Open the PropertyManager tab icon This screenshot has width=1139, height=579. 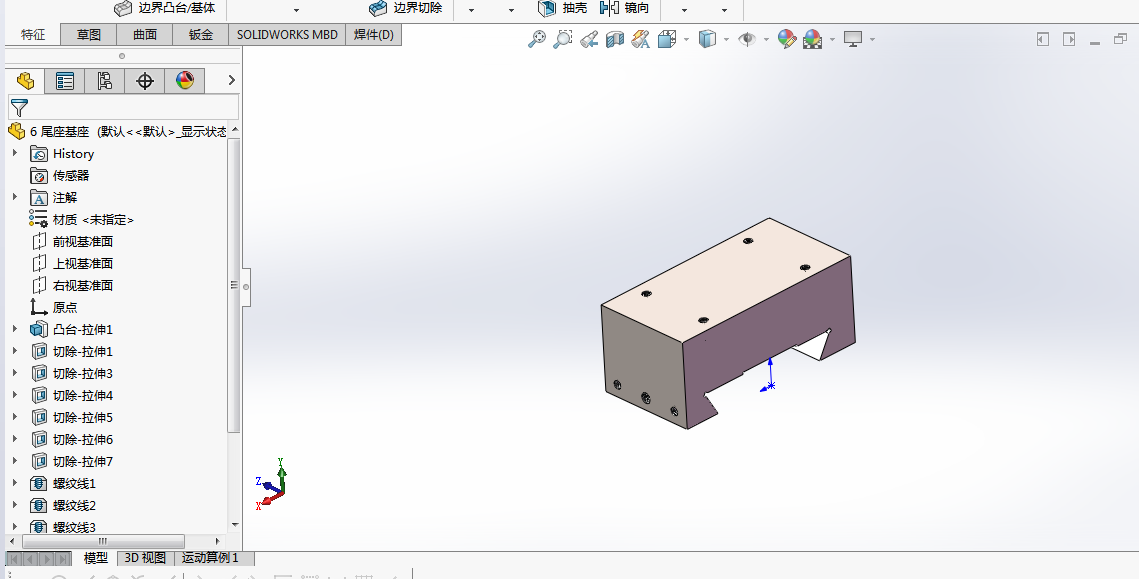[65, 81]
